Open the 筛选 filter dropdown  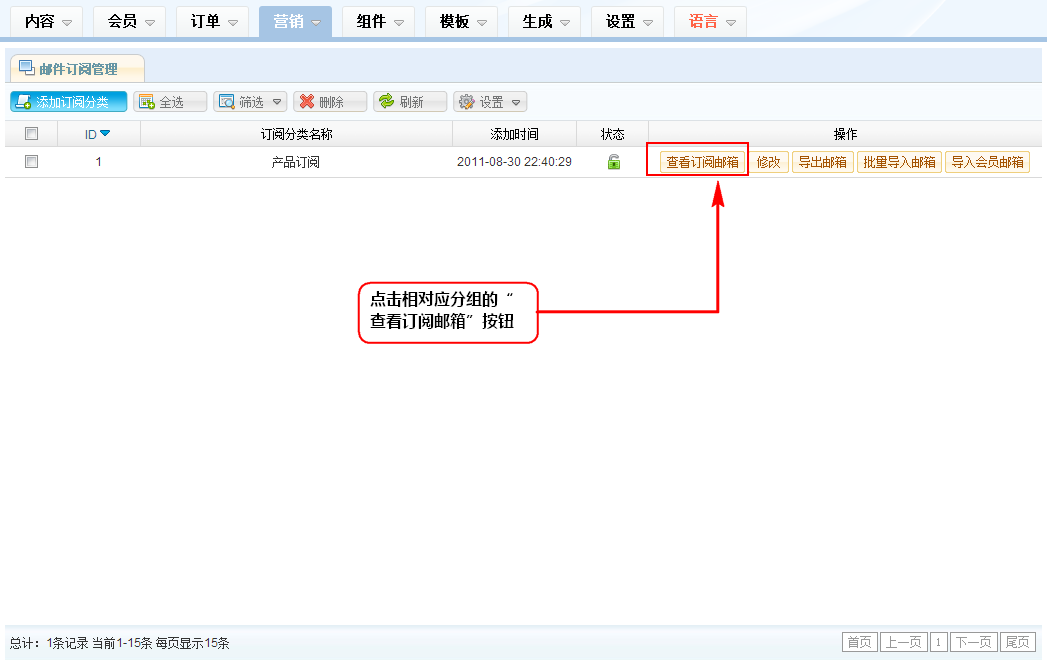coord(250,102)
